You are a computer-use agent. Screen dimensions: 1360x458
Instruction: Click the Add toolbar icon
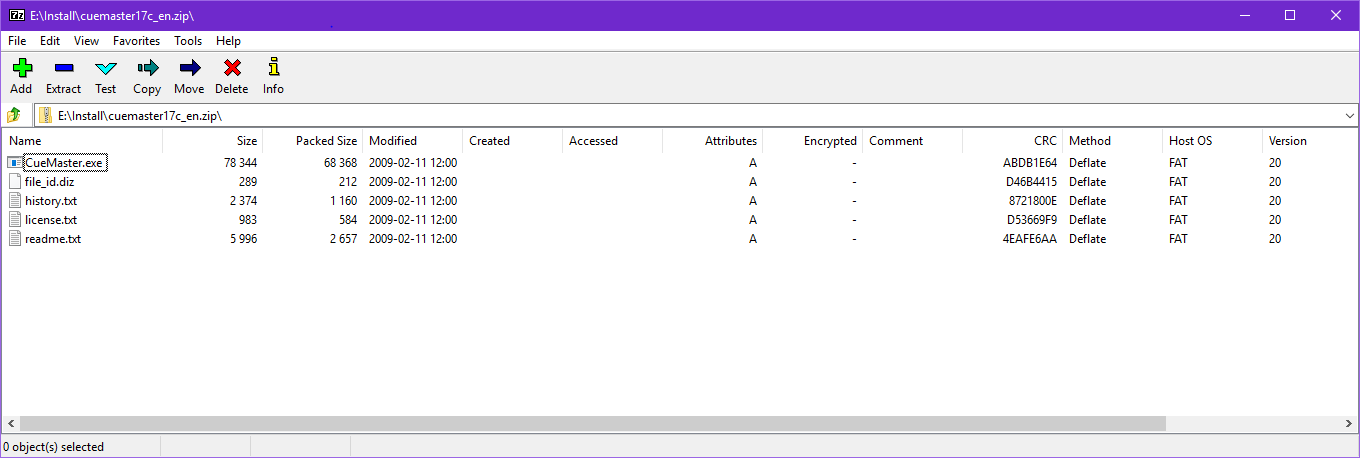[21, 68]
